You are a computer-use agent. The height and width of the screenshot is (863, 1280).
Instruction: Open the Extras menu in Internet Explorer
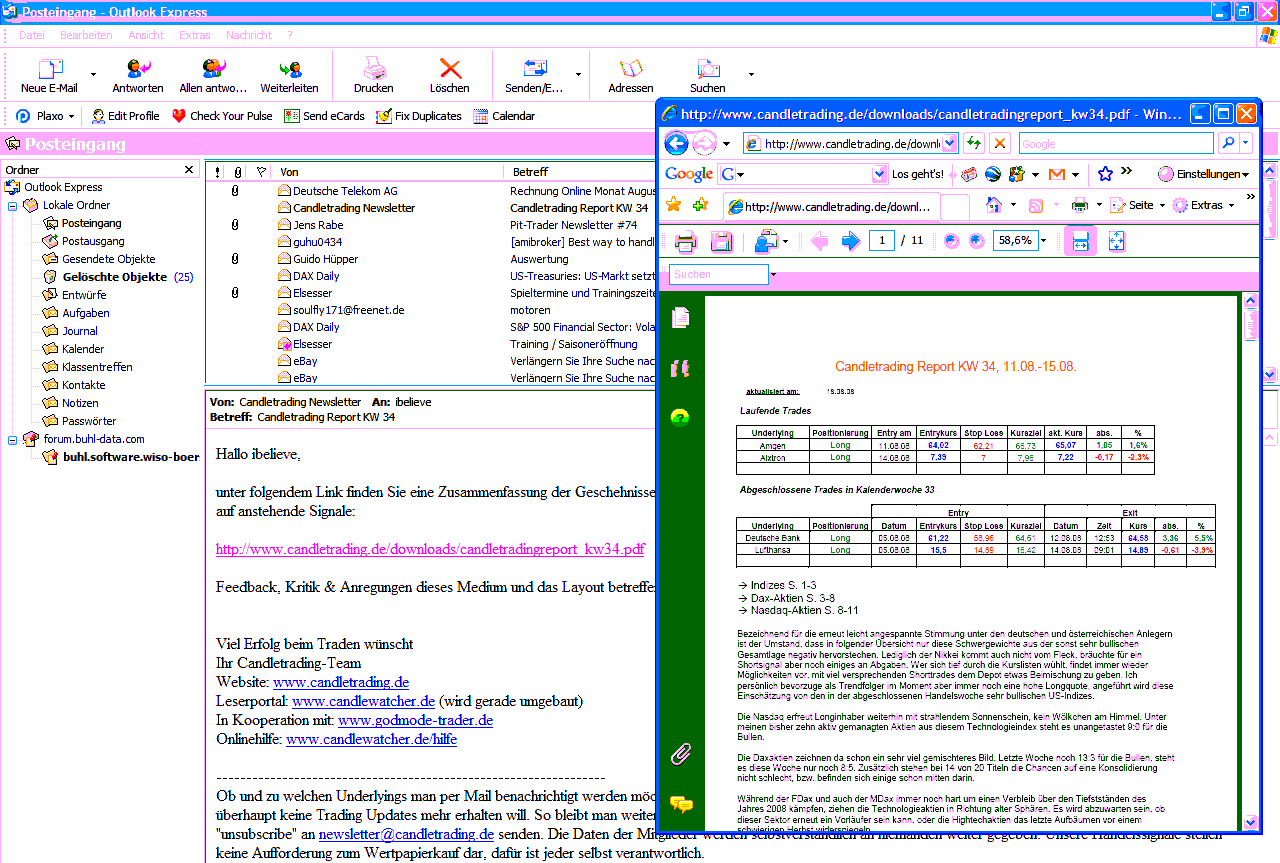[x=1204, y=205]
